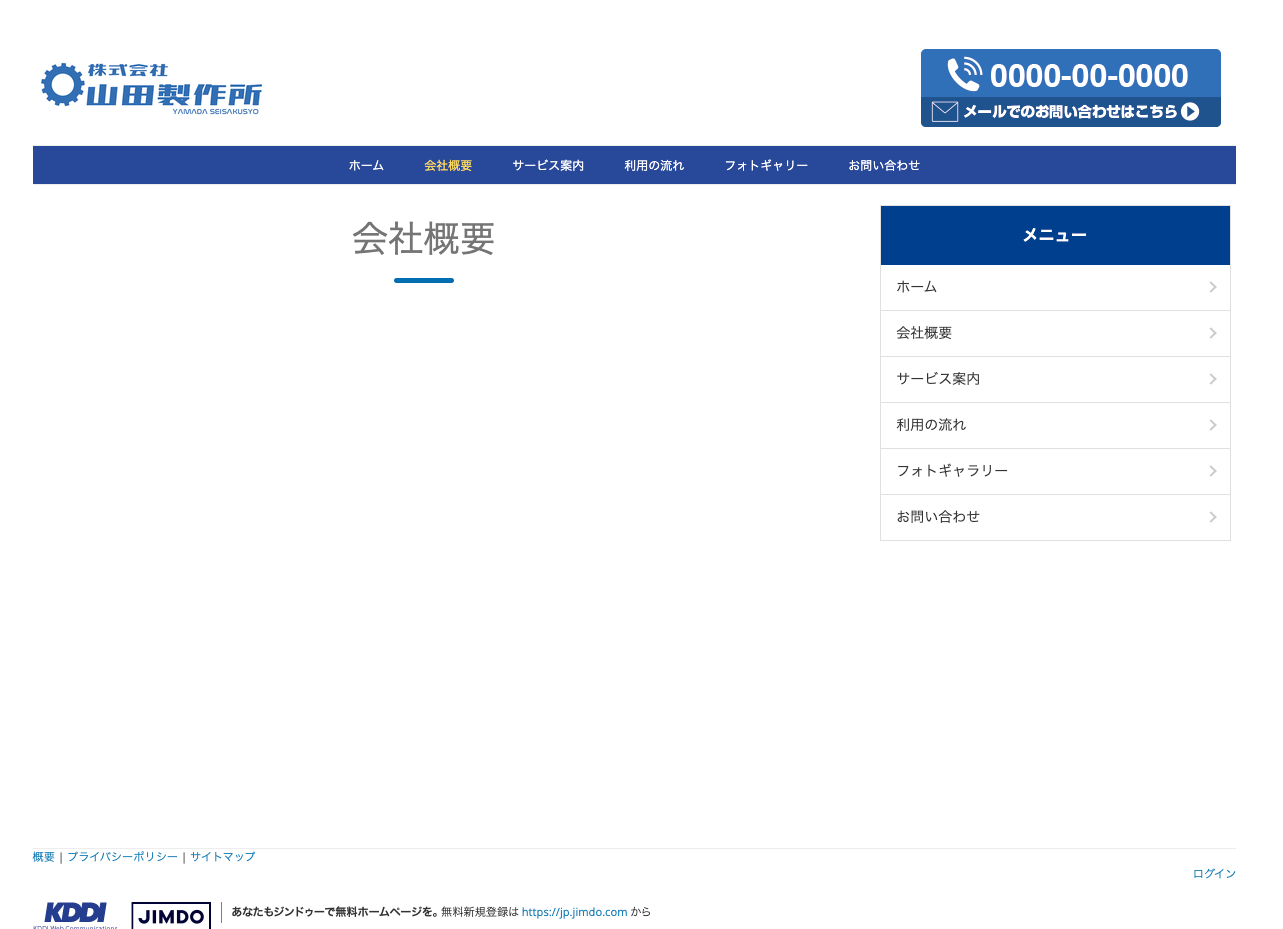
Task: Click the envelope icon in the contact banner
Action: click(x=944, y=112)
